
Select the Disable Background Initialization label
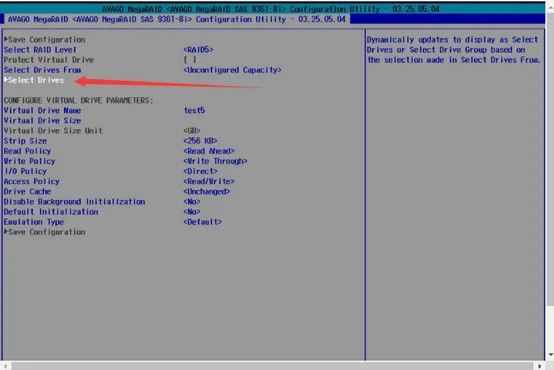(x=75, y=202)
